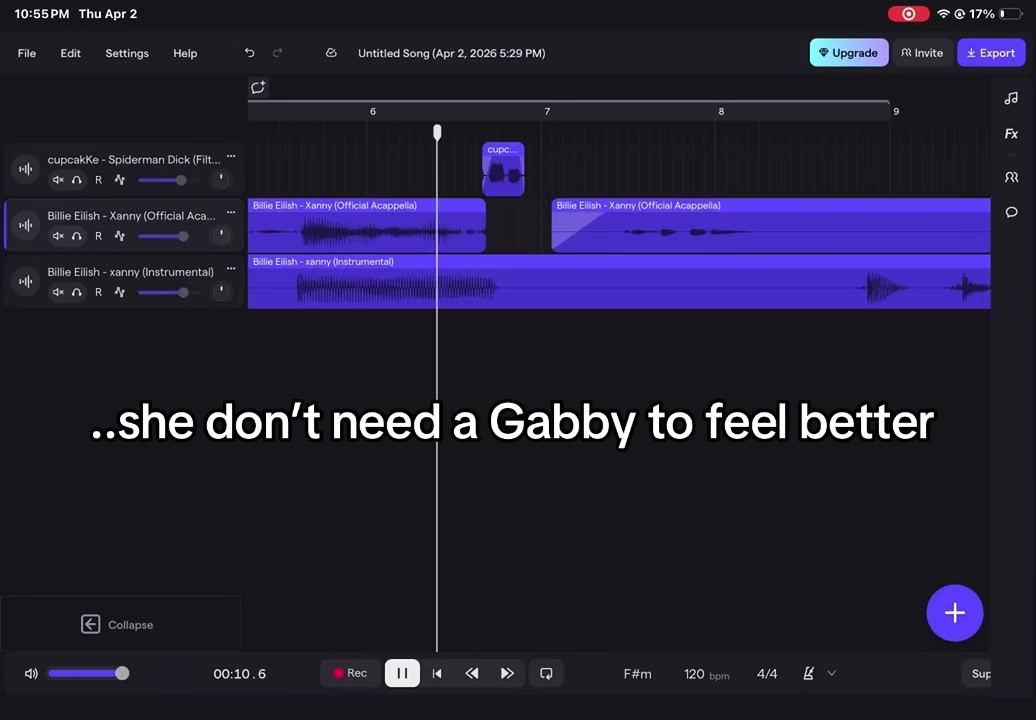Image resolution: width=1036 pixels, height=720 pixels.
Task: Click the Invite button
Action: (922, 53)
